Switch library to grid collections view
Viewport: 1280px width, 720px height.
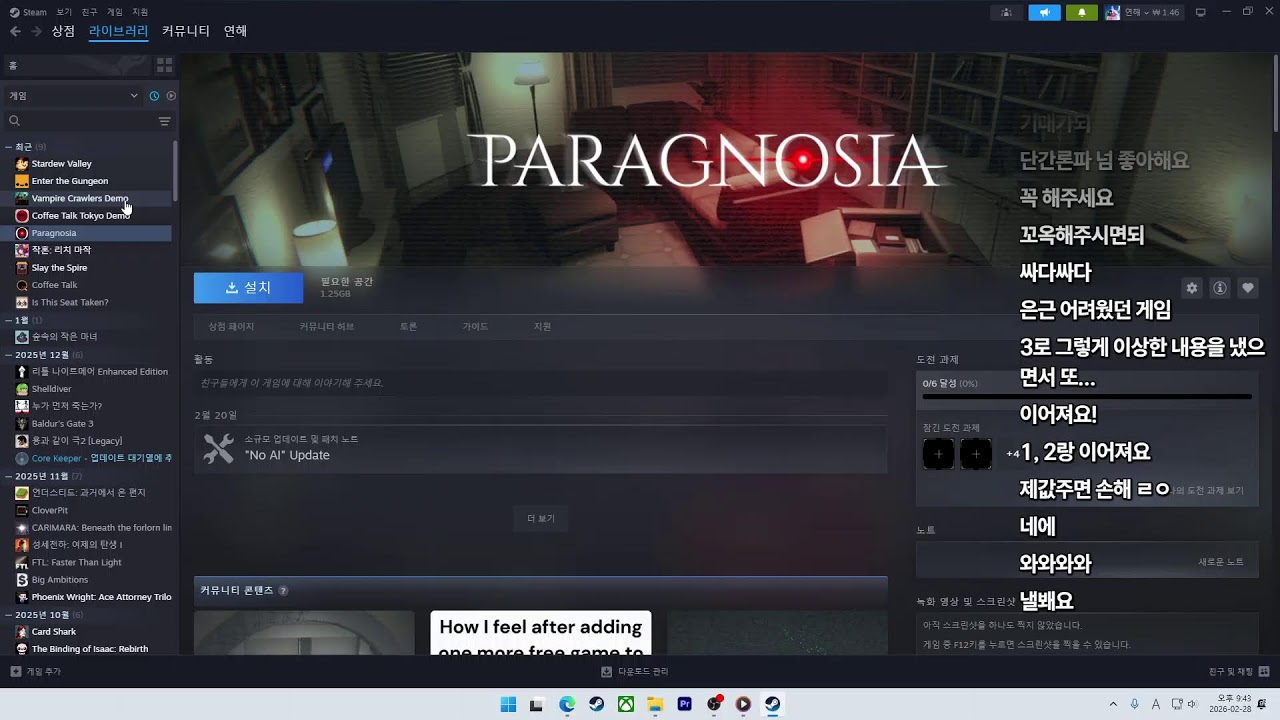tap(164, 65)
